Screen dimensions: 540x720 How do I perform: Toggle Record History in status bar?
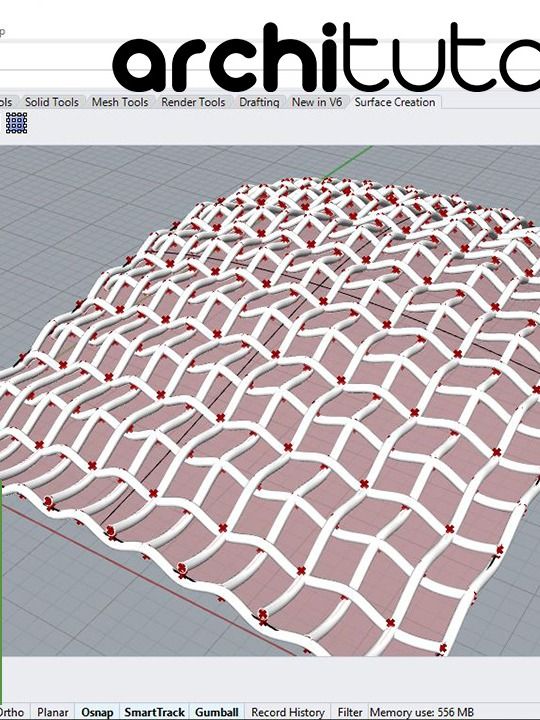click(x=288, y=712)
